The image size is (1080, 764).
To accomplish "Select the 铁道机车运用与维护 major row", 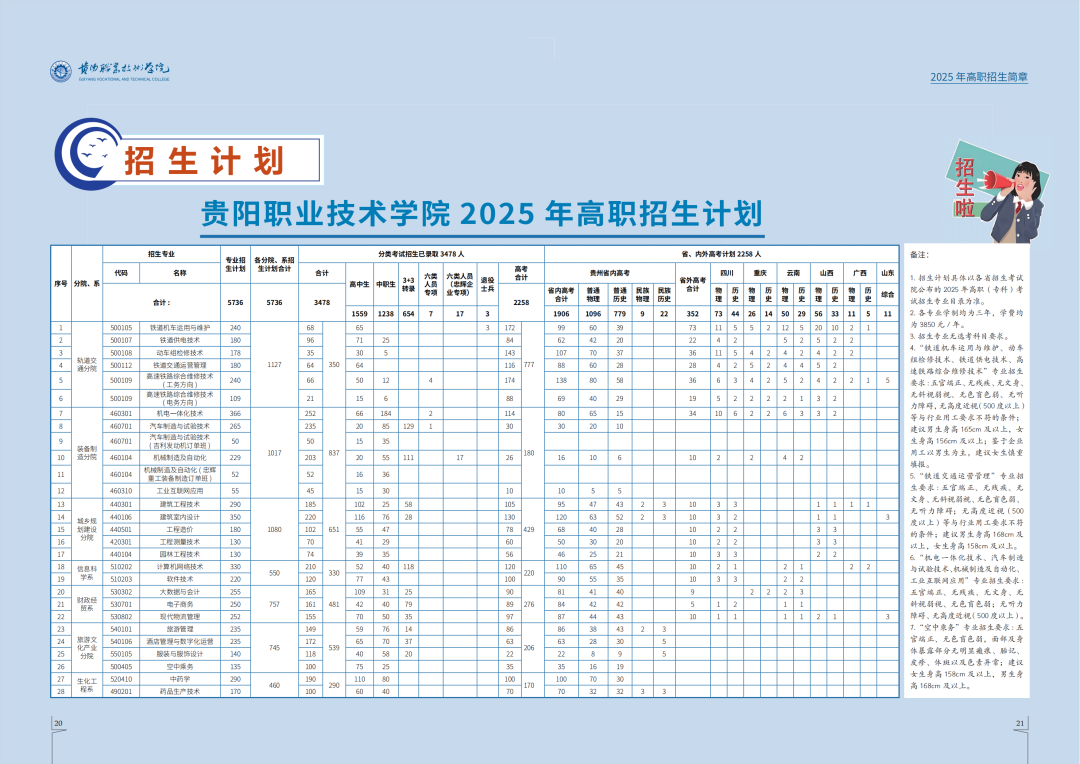I will point(180,327).
